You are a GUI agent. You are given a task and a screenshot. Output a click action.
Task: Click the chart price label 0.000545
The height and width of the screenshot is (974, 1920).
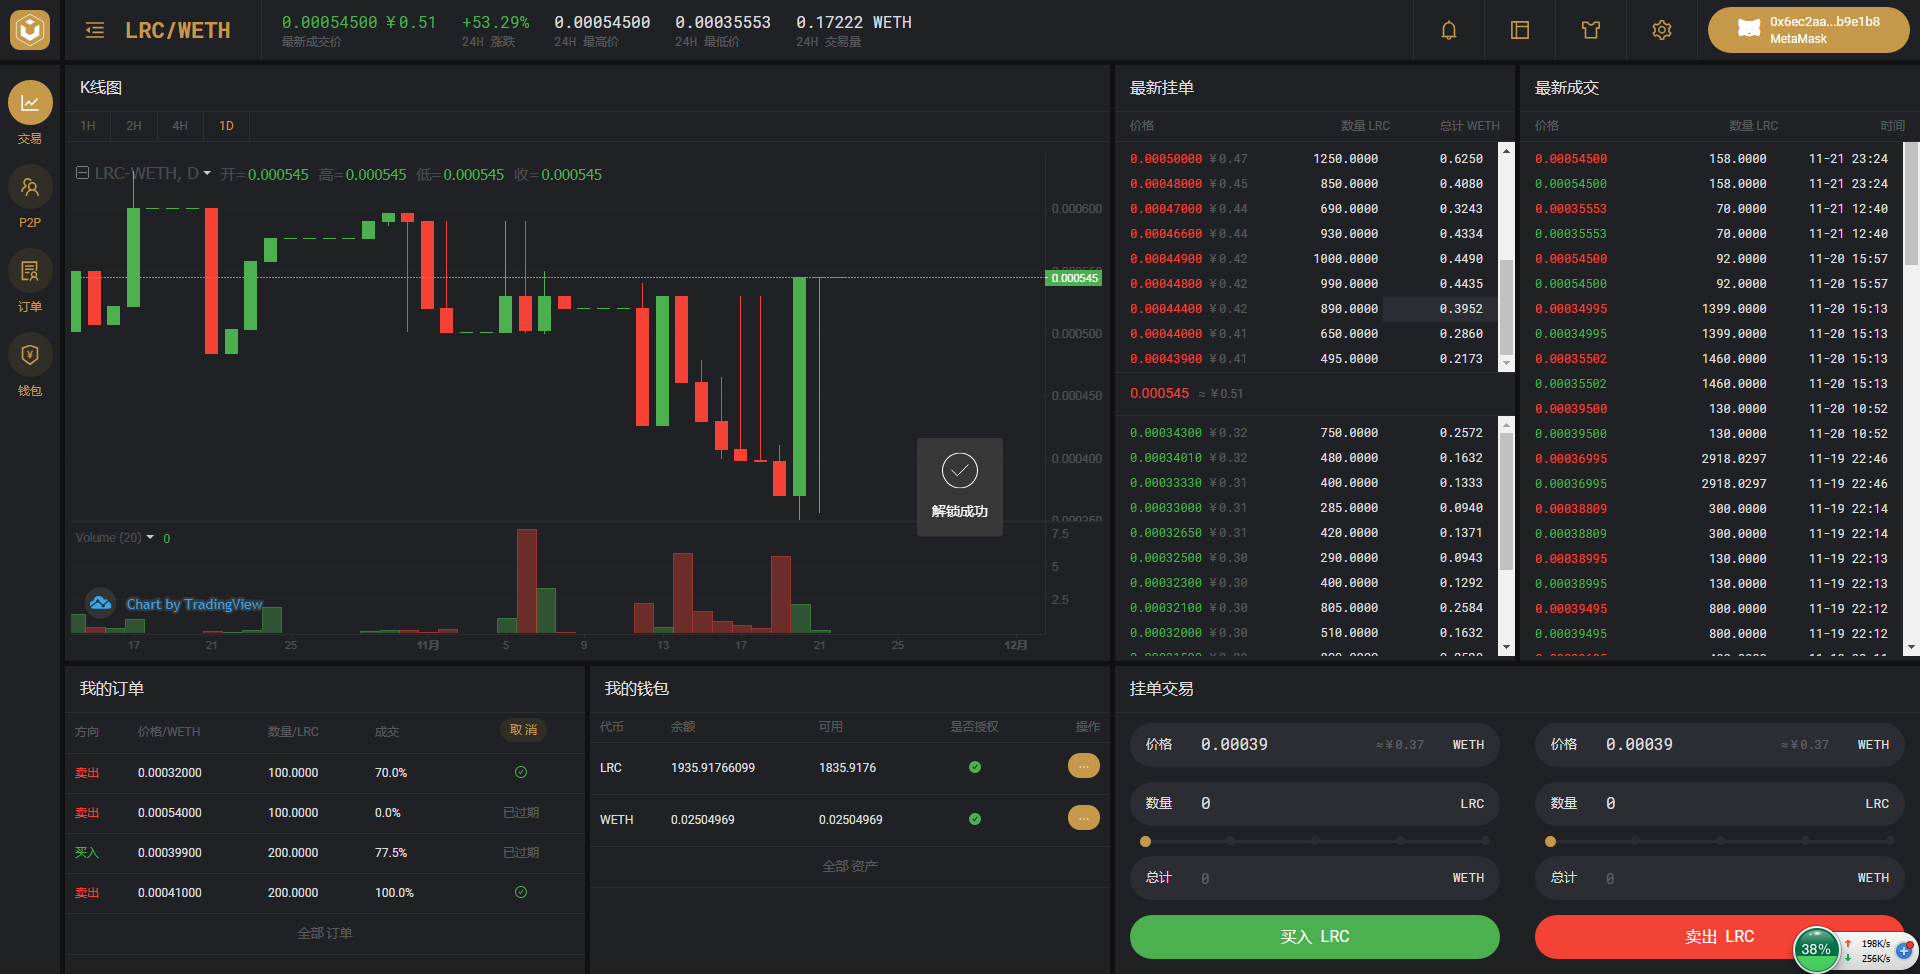(x=1074, y=278)
